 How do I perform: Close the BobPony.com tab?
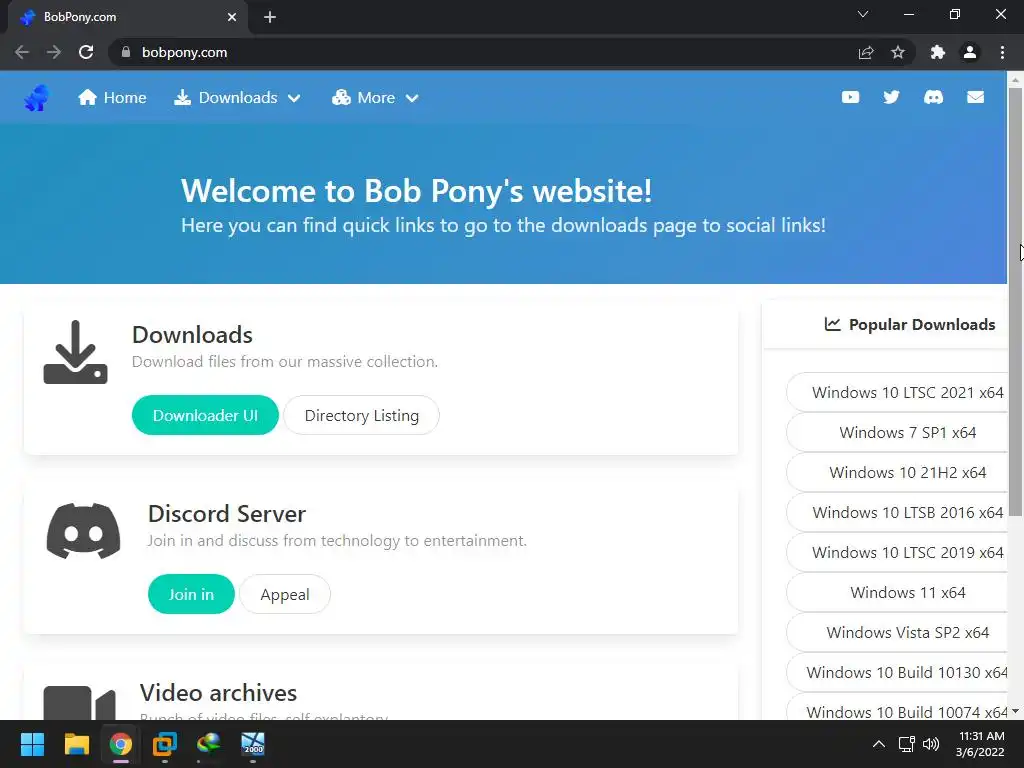coord(232,17)
